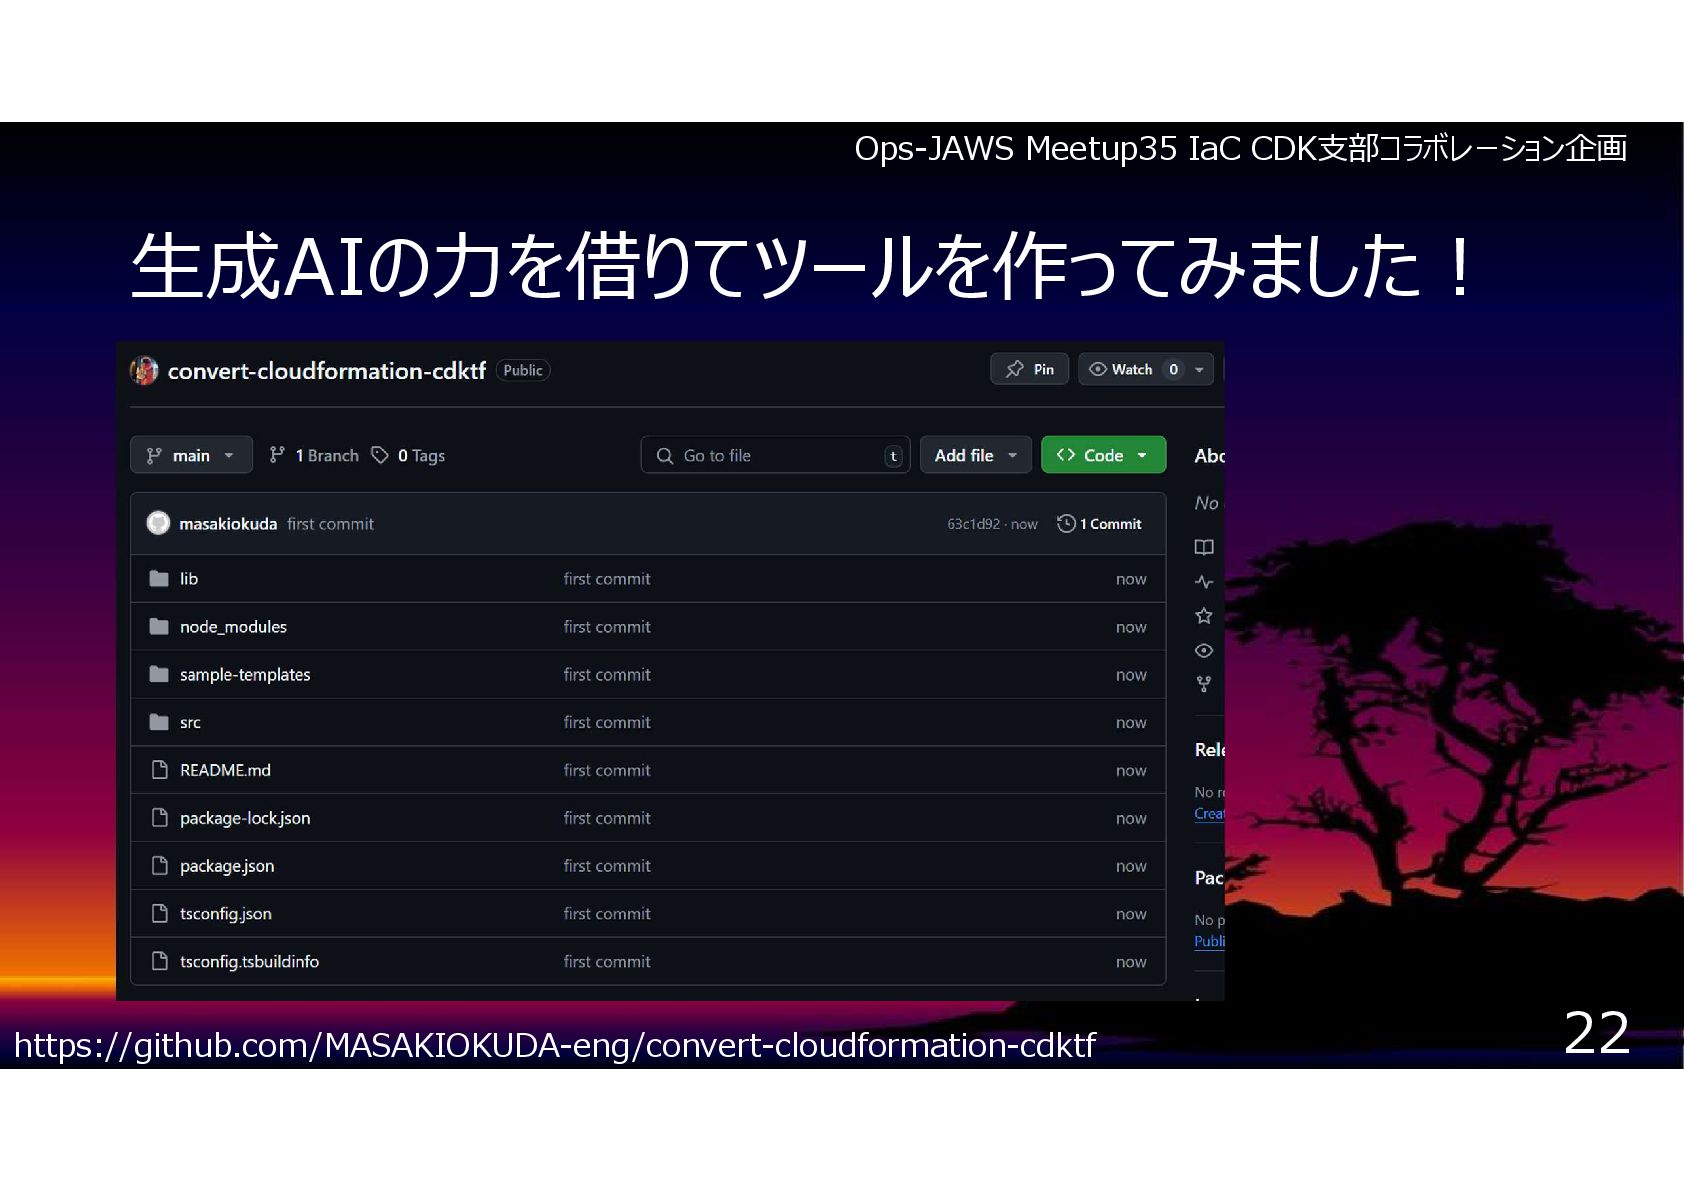Image resolution: width=1684 pixels, height=1191 pixels.
Task: Click the pin icon in Pin button
Action: (x=1015, y=369)
